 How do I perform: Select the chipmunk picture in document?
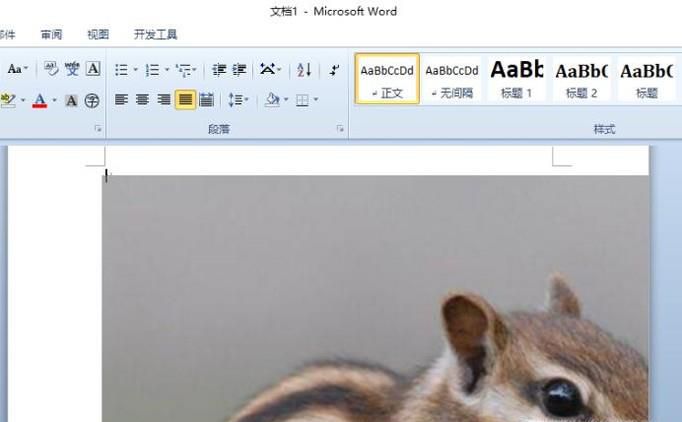click(375, 298)
